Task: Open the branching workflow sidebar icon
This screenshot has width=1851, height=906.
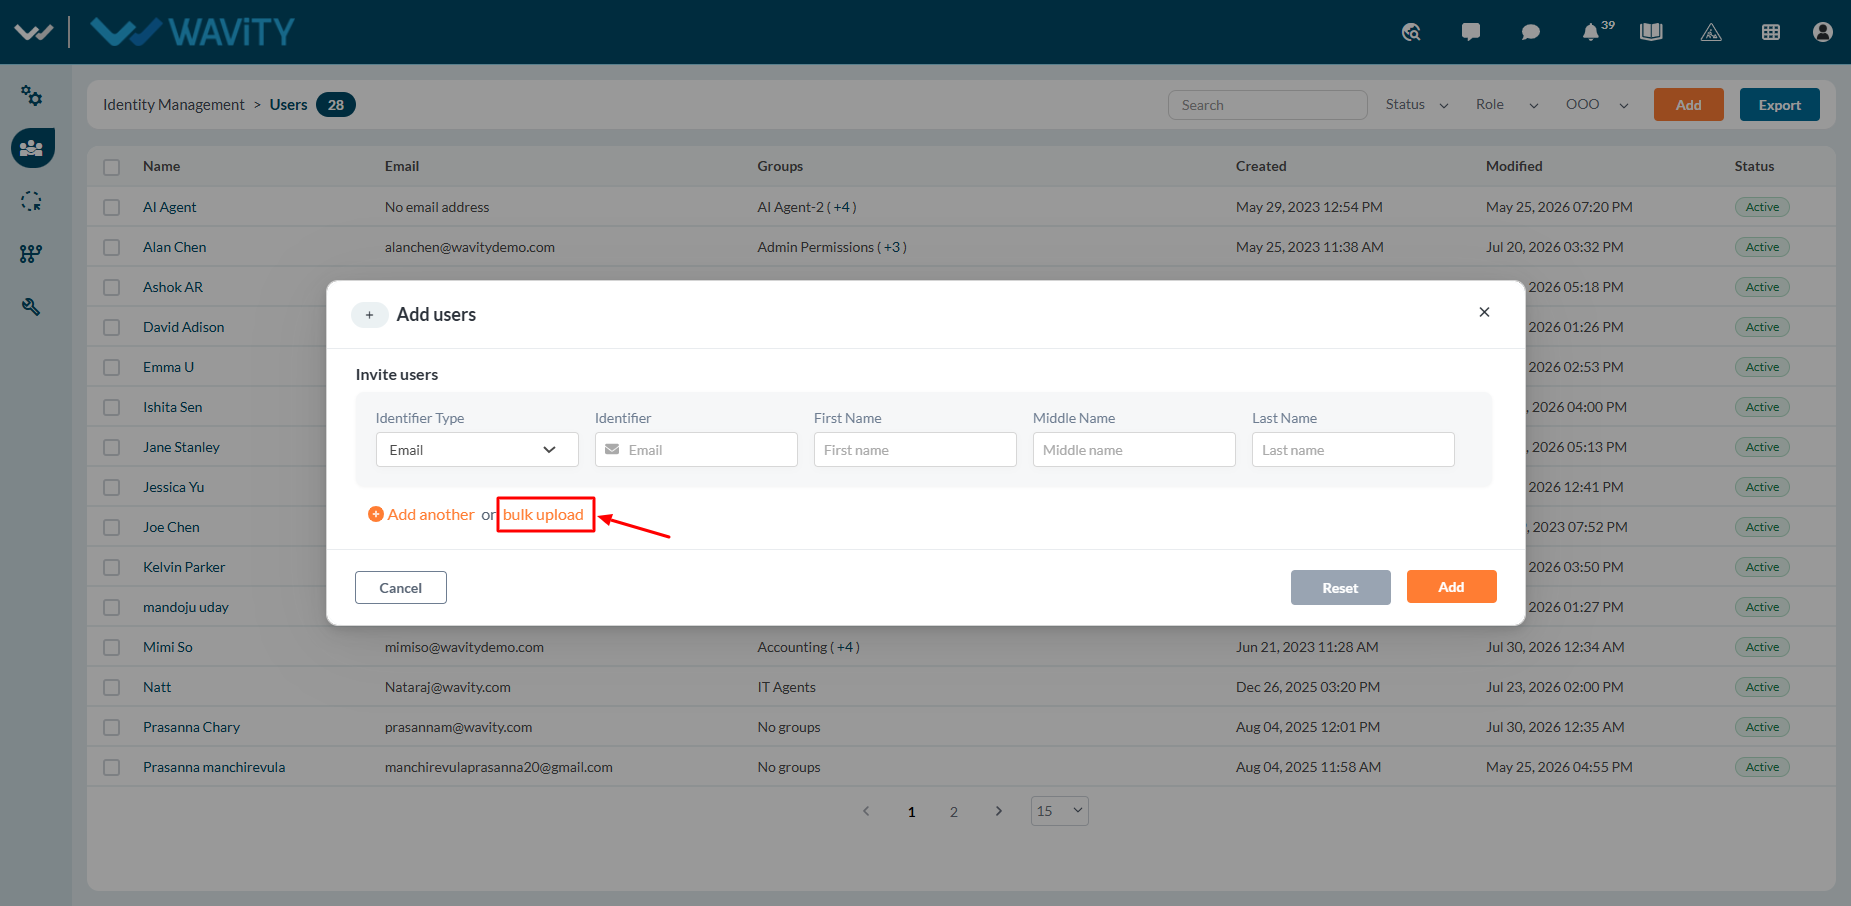Action: click(x=32, y=254)
